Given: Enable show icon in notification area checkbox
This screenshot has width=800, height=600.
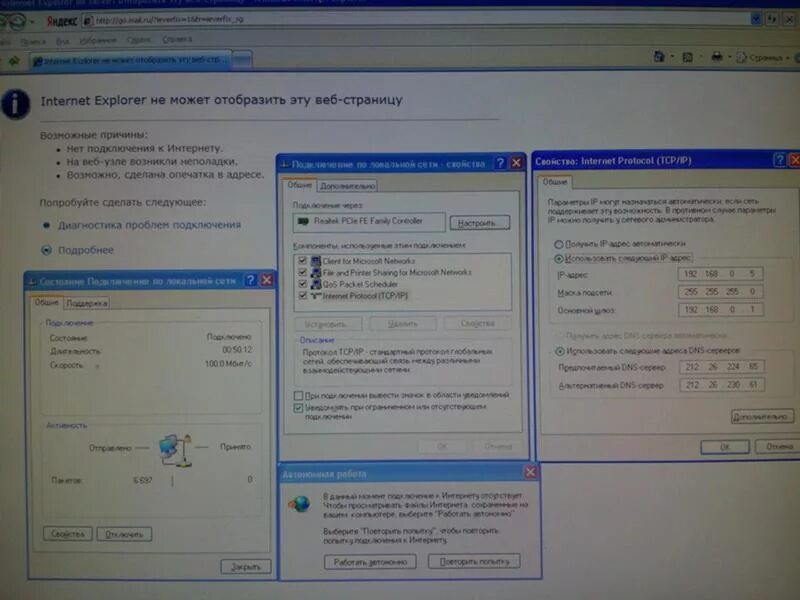Looking at the screenshot, I should [298, 395].
